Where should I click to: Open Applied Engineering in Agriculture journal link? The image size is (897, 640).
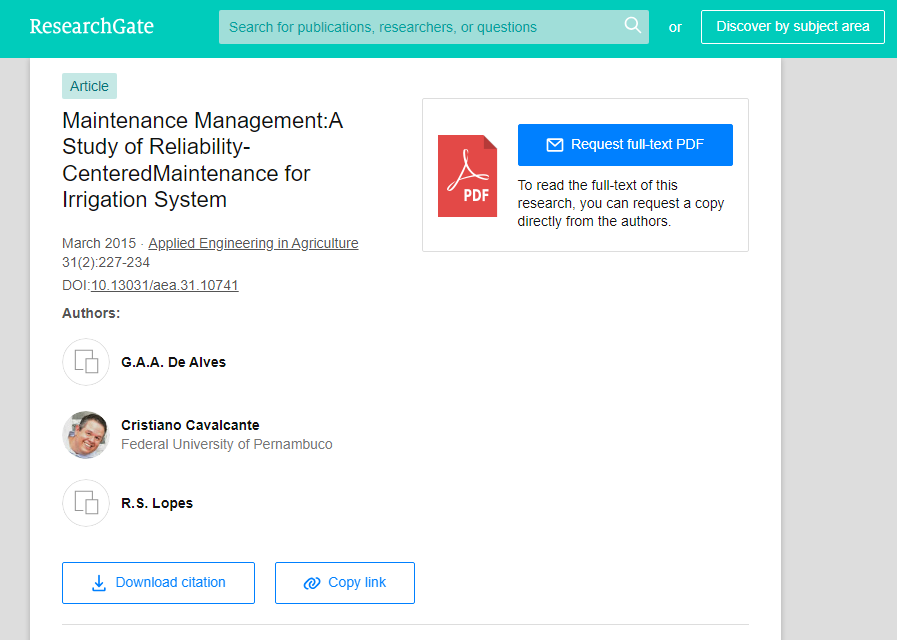[x=253, y=243]
